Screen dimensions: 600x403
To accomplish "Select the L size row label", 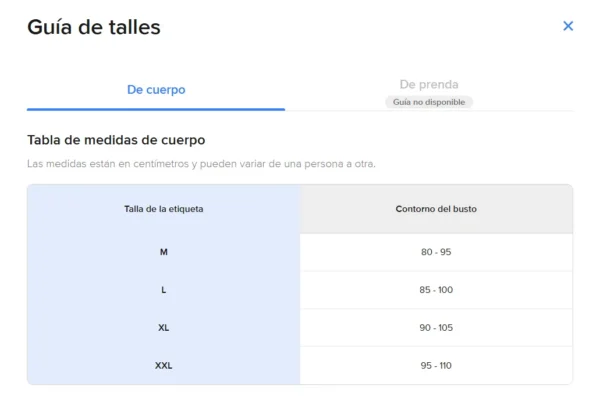I will click(x=163, y=290).
